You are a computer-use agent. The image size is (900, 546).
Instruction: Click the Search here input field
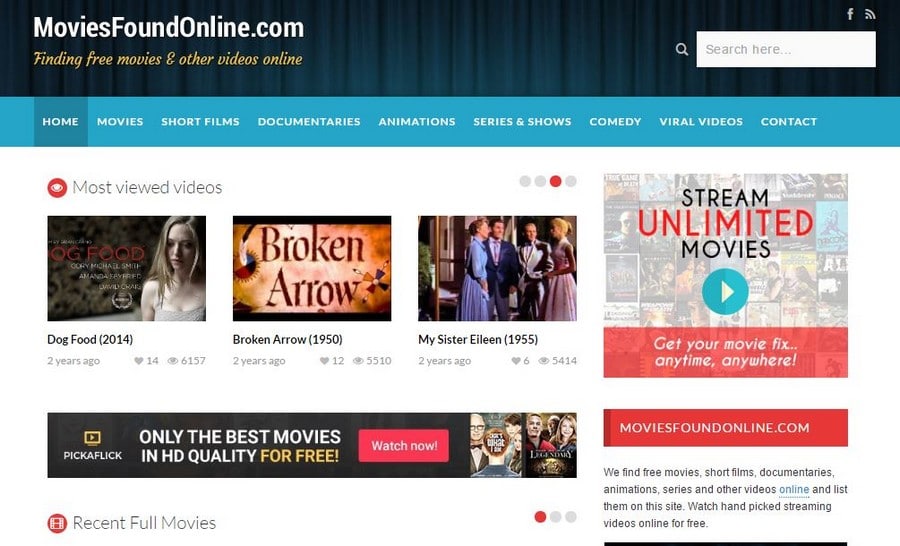tap(786, 49)
